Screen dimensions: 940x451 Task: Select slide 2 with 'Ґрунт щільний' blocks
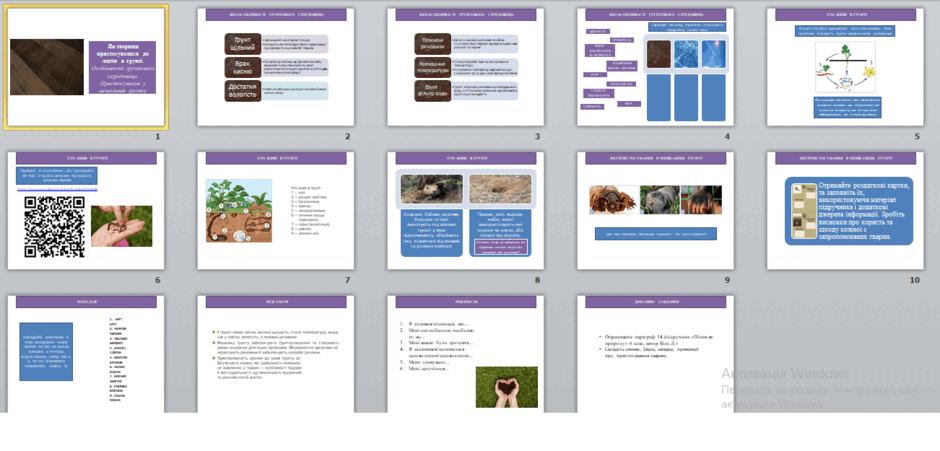tap(276, 67)
